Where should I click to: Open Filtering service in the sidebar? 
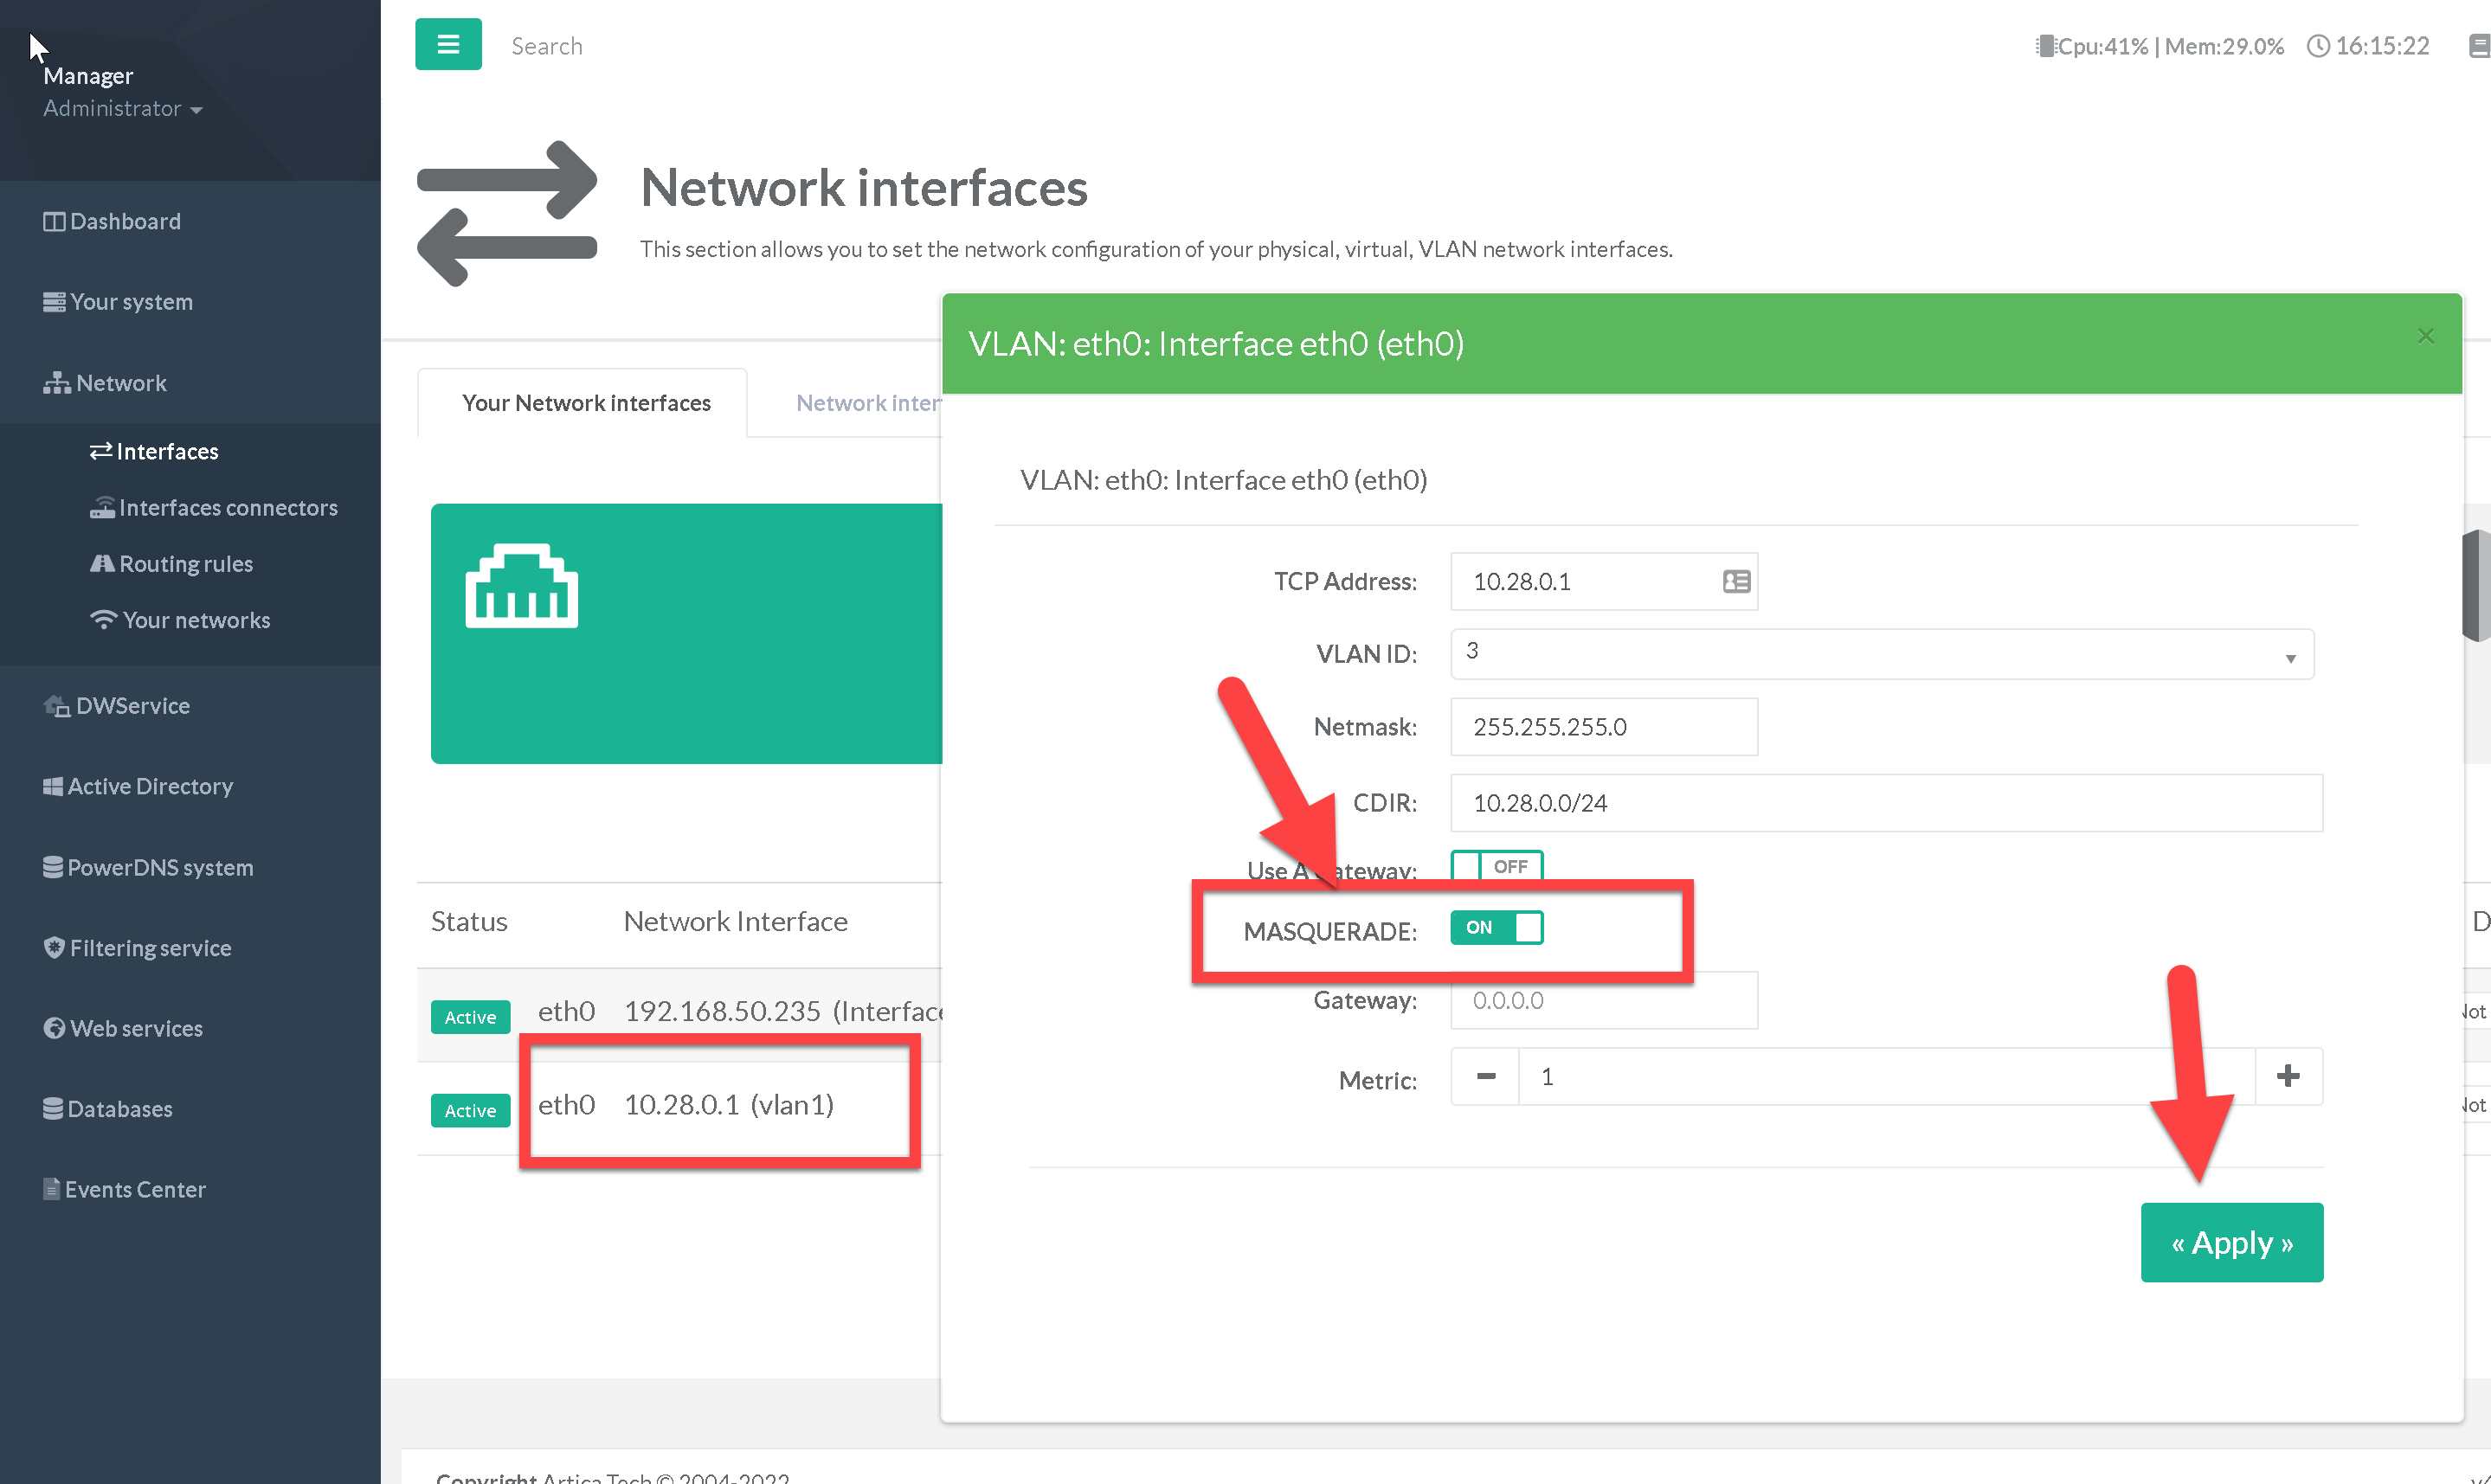(150, 948)
